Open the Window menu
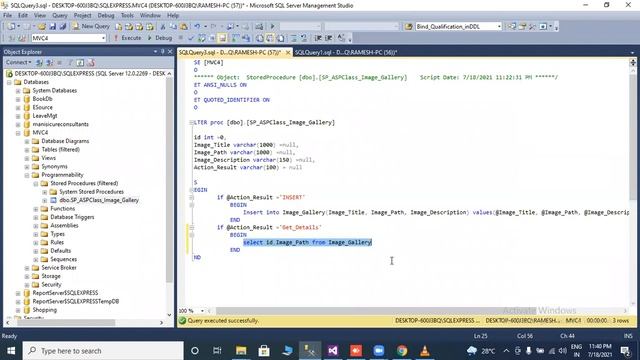Image resolution: width=640 pixels, height=360 pixels. coord(150,15)
